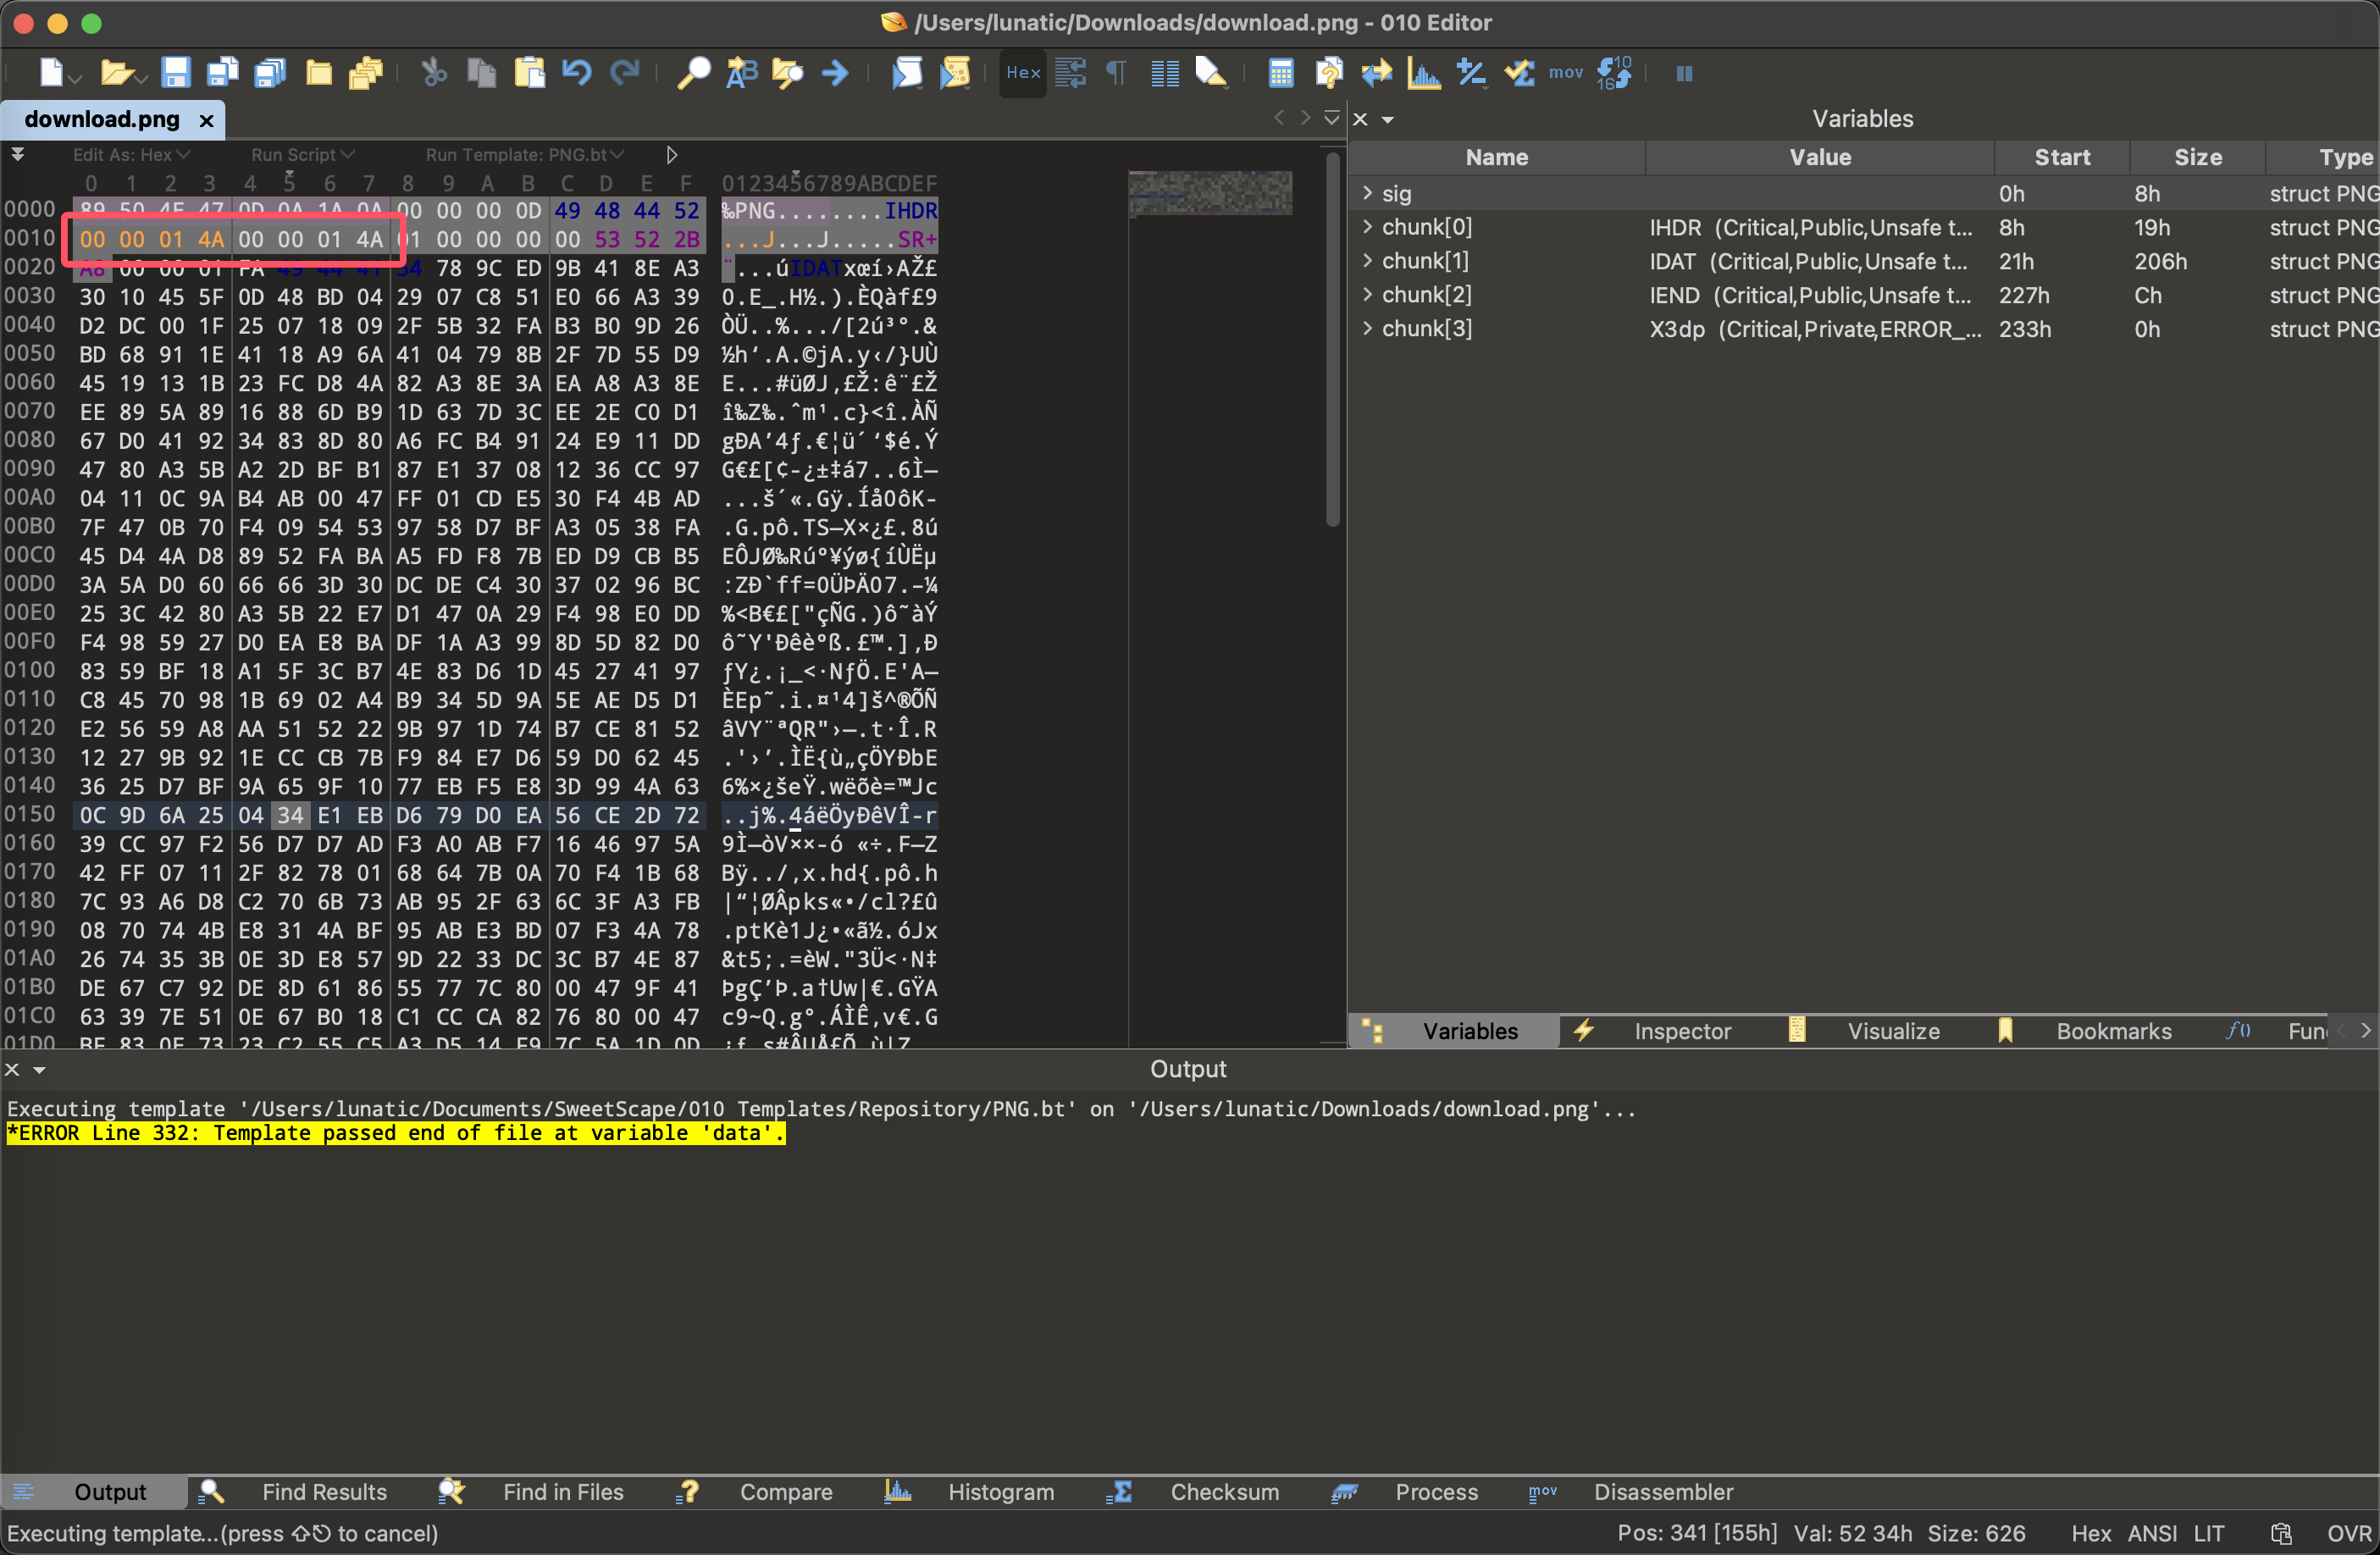Save the file using the floppy icon
Screen dimensions: 2380x1555
click(176, 72)
